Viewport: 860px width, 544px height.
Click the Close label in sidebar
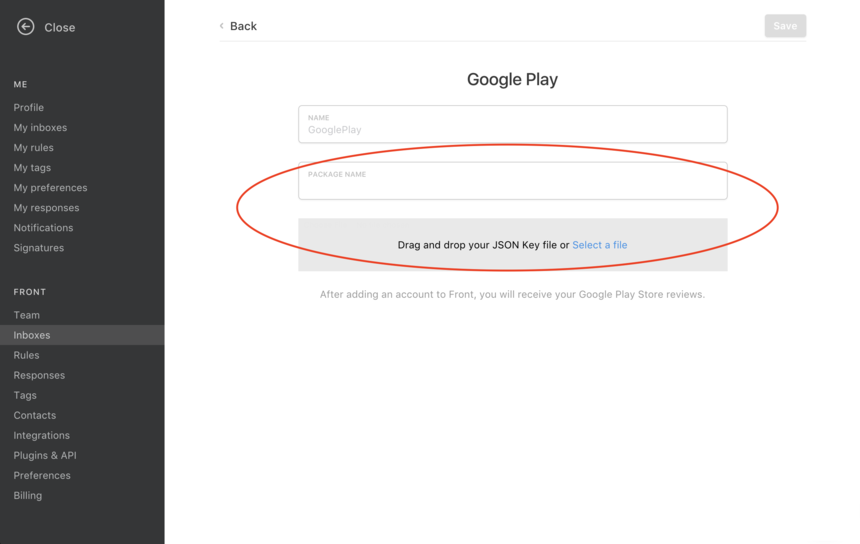pyautogui.click(x=60, y=27)
